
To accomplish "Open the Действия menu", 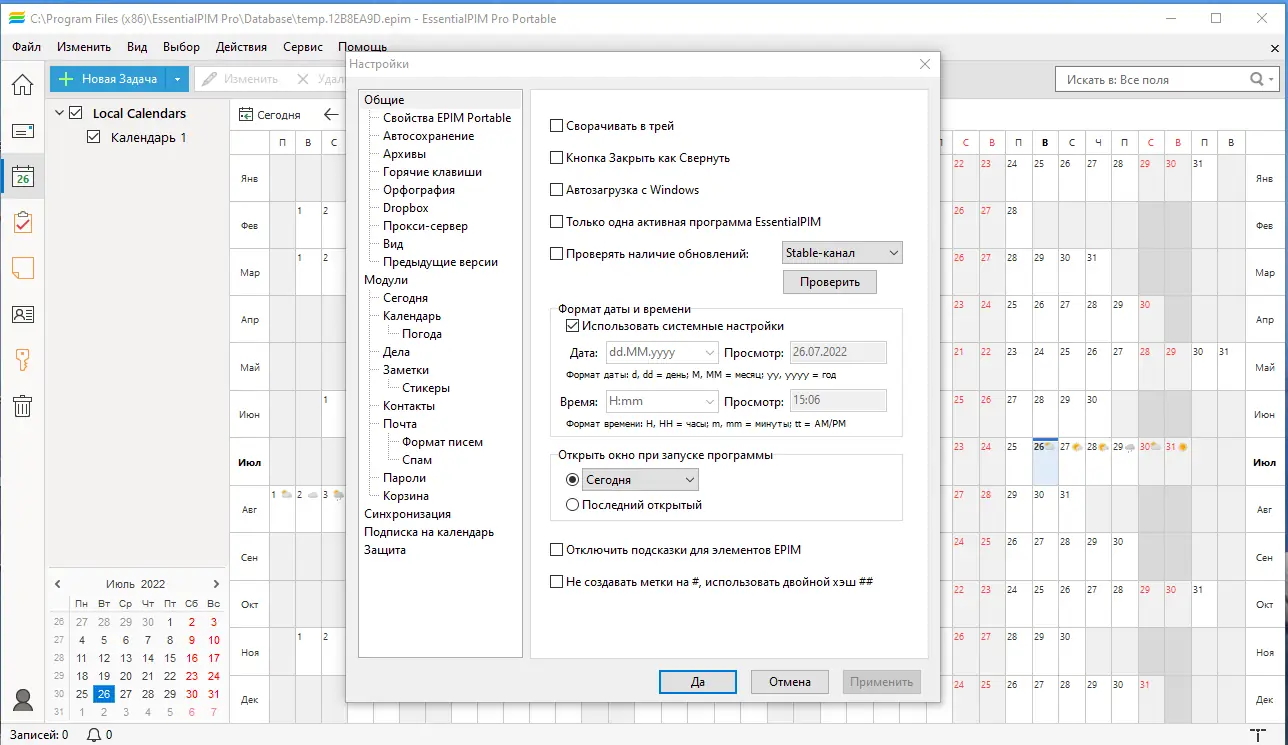I will click(x=241, y=47).
